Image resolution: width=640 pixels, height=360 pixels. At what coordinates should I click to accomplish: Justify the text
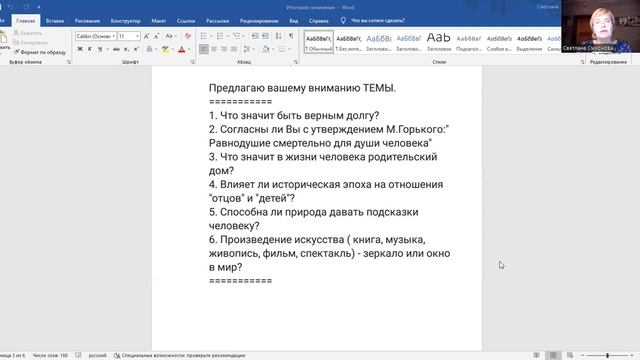click(x=233, y=49)
